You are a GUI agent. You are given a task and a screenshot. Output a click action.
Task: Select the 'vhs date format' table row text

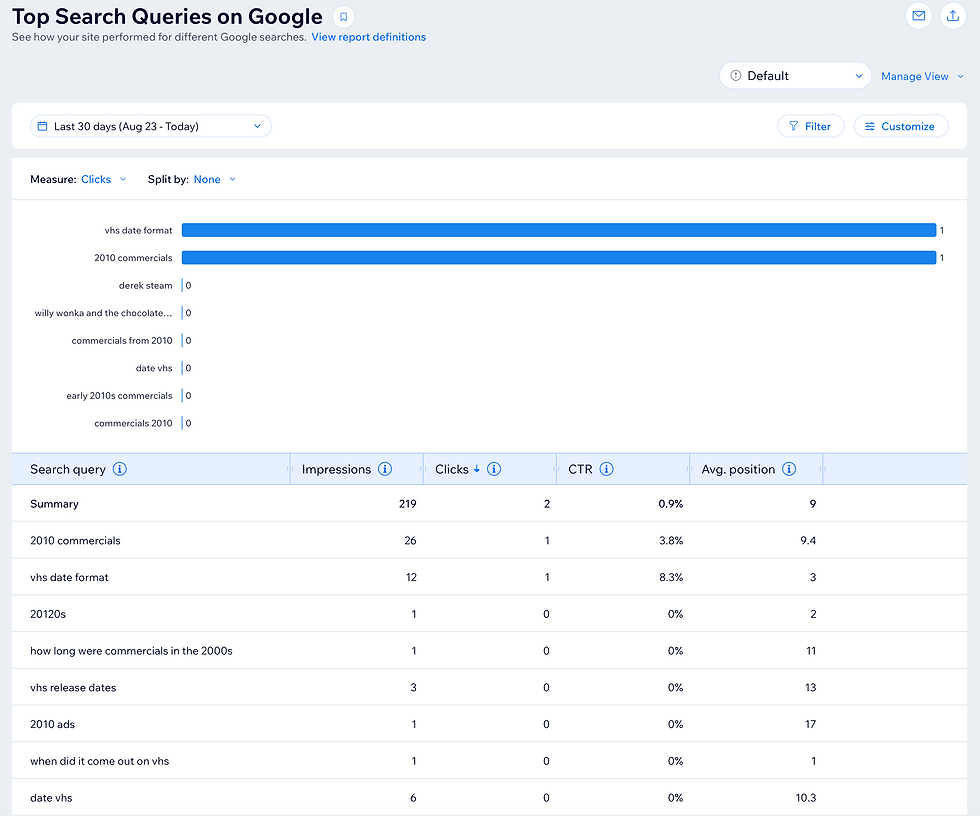coord(69,577)
